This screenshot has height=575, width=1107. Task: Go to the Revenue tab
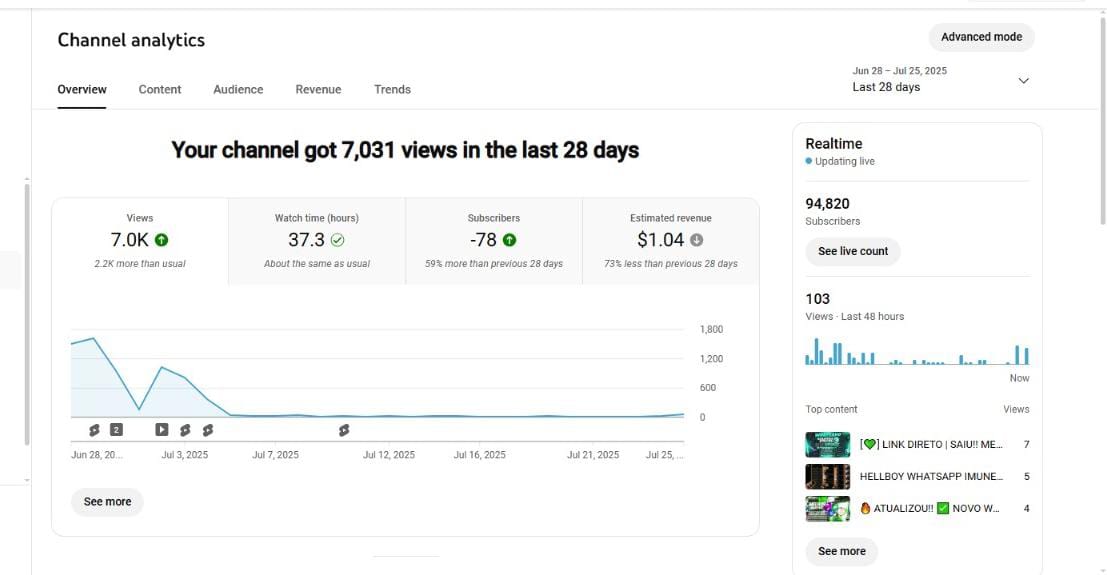point(318,89)
